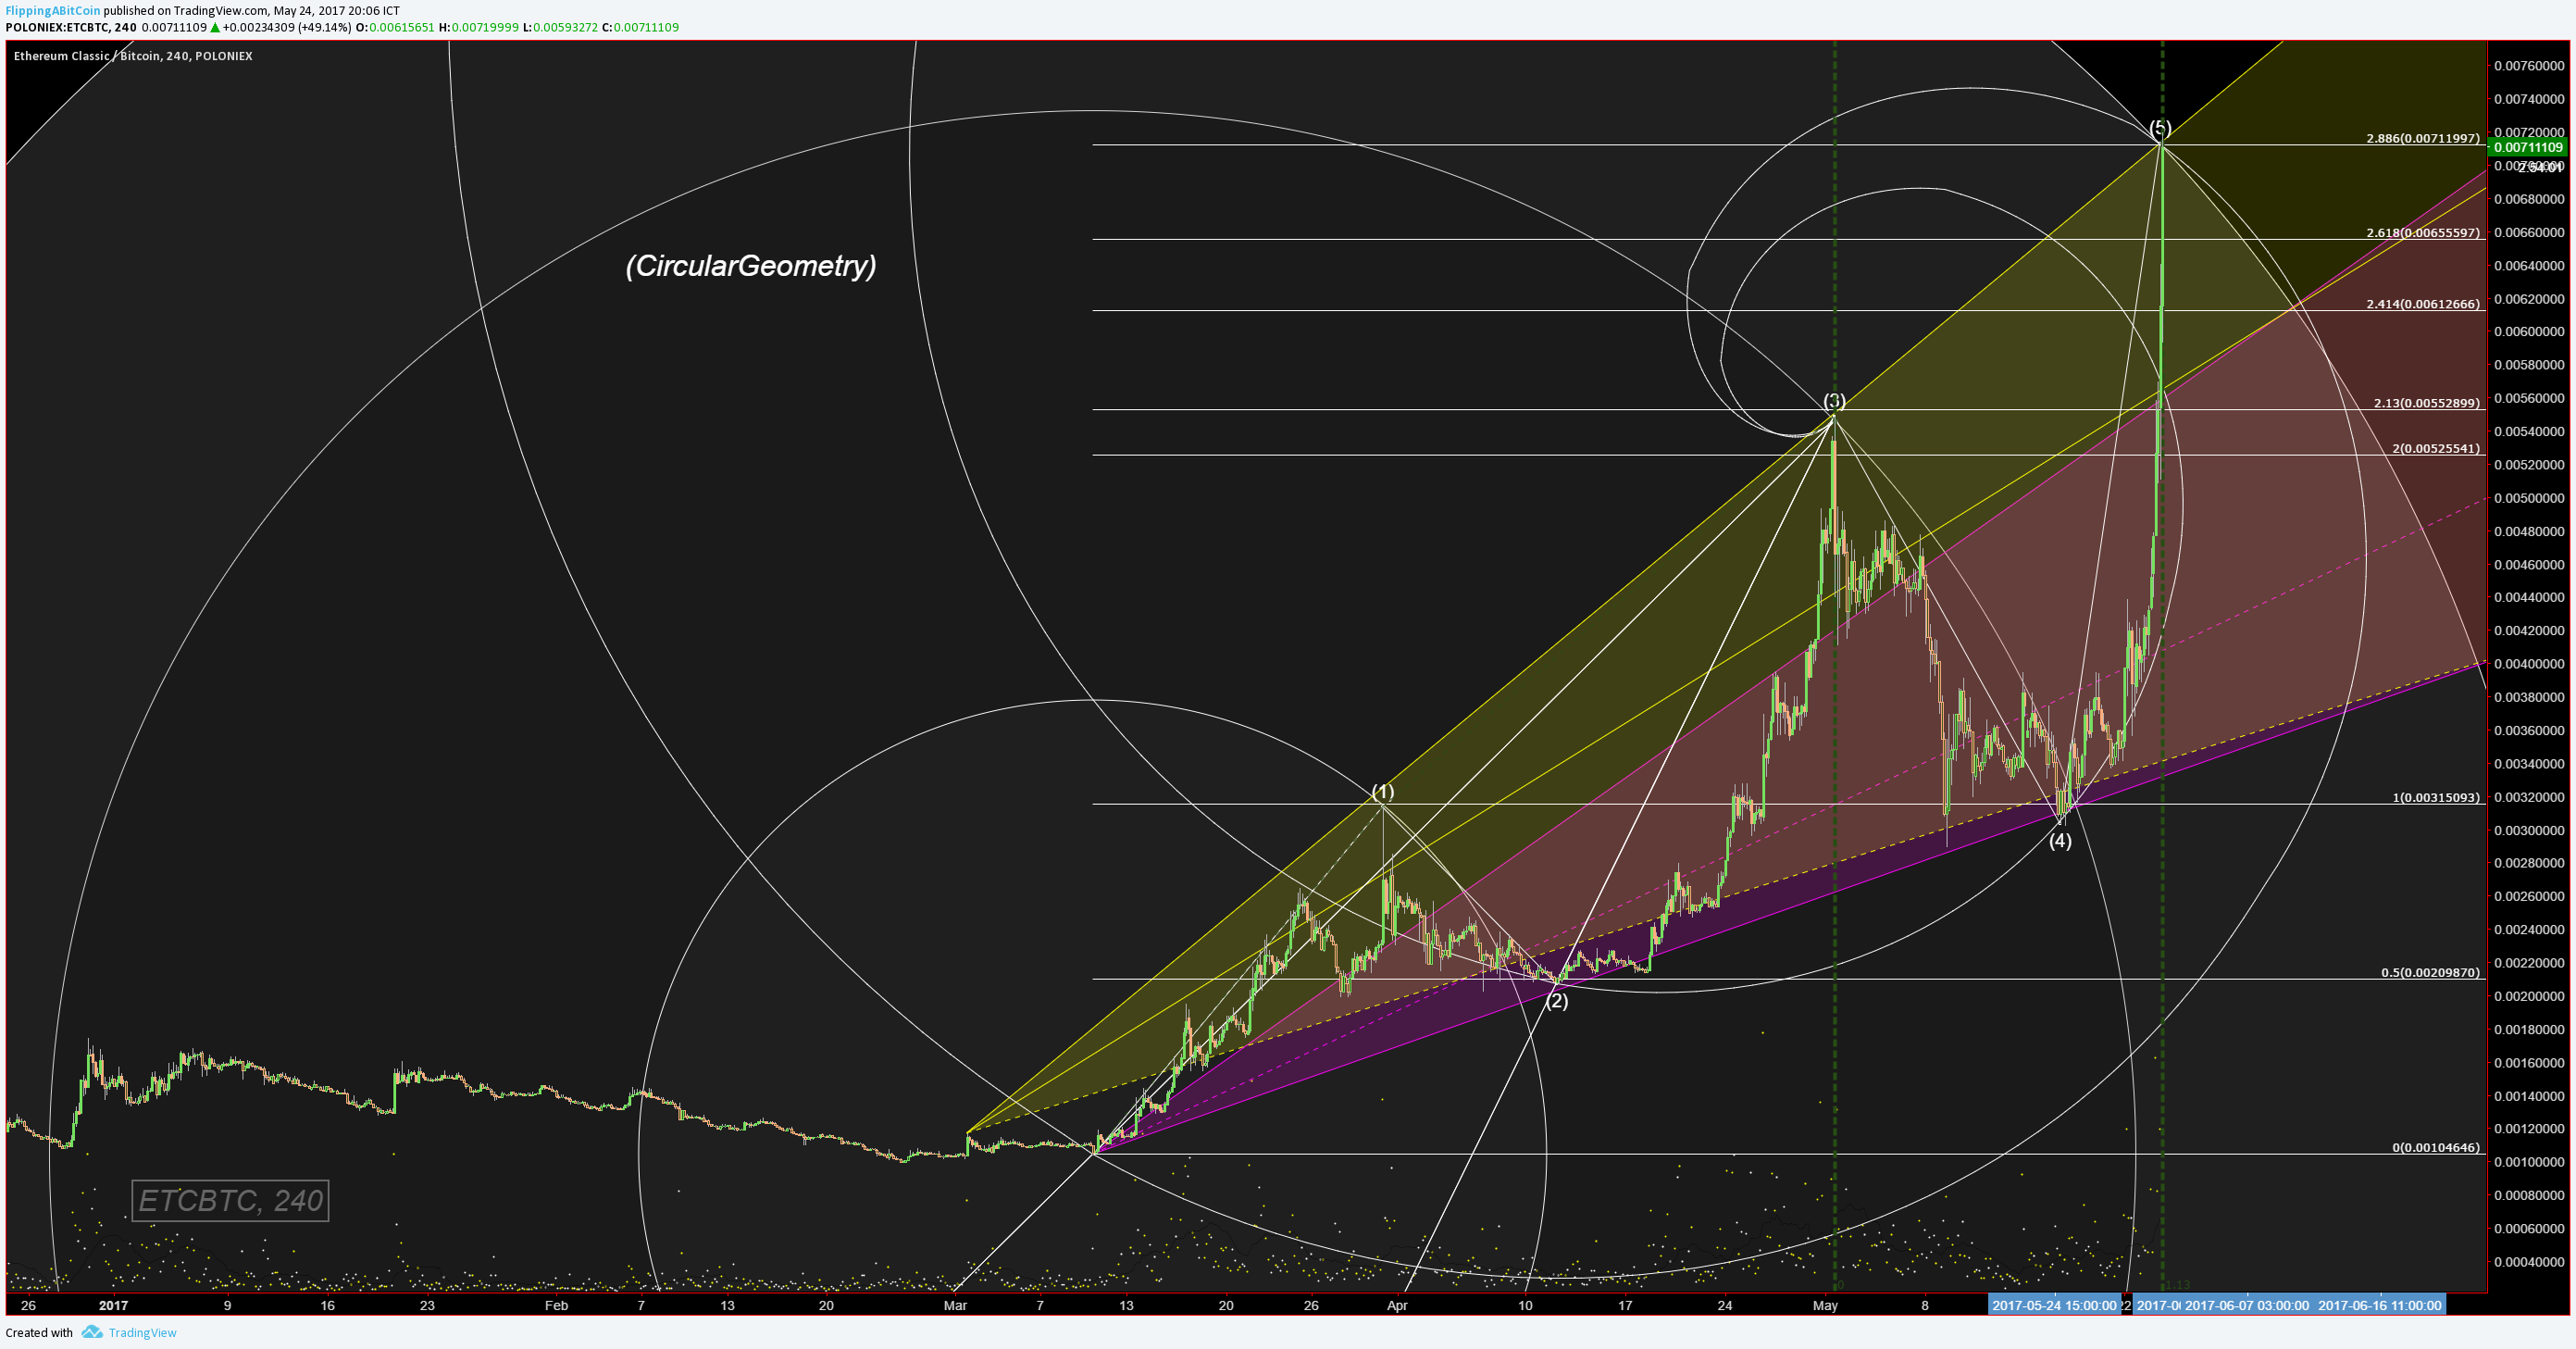Click the Feb label on the time axis
Image resolution: width=2576 pixels, height=1349 pixels.
(556, 1305)
